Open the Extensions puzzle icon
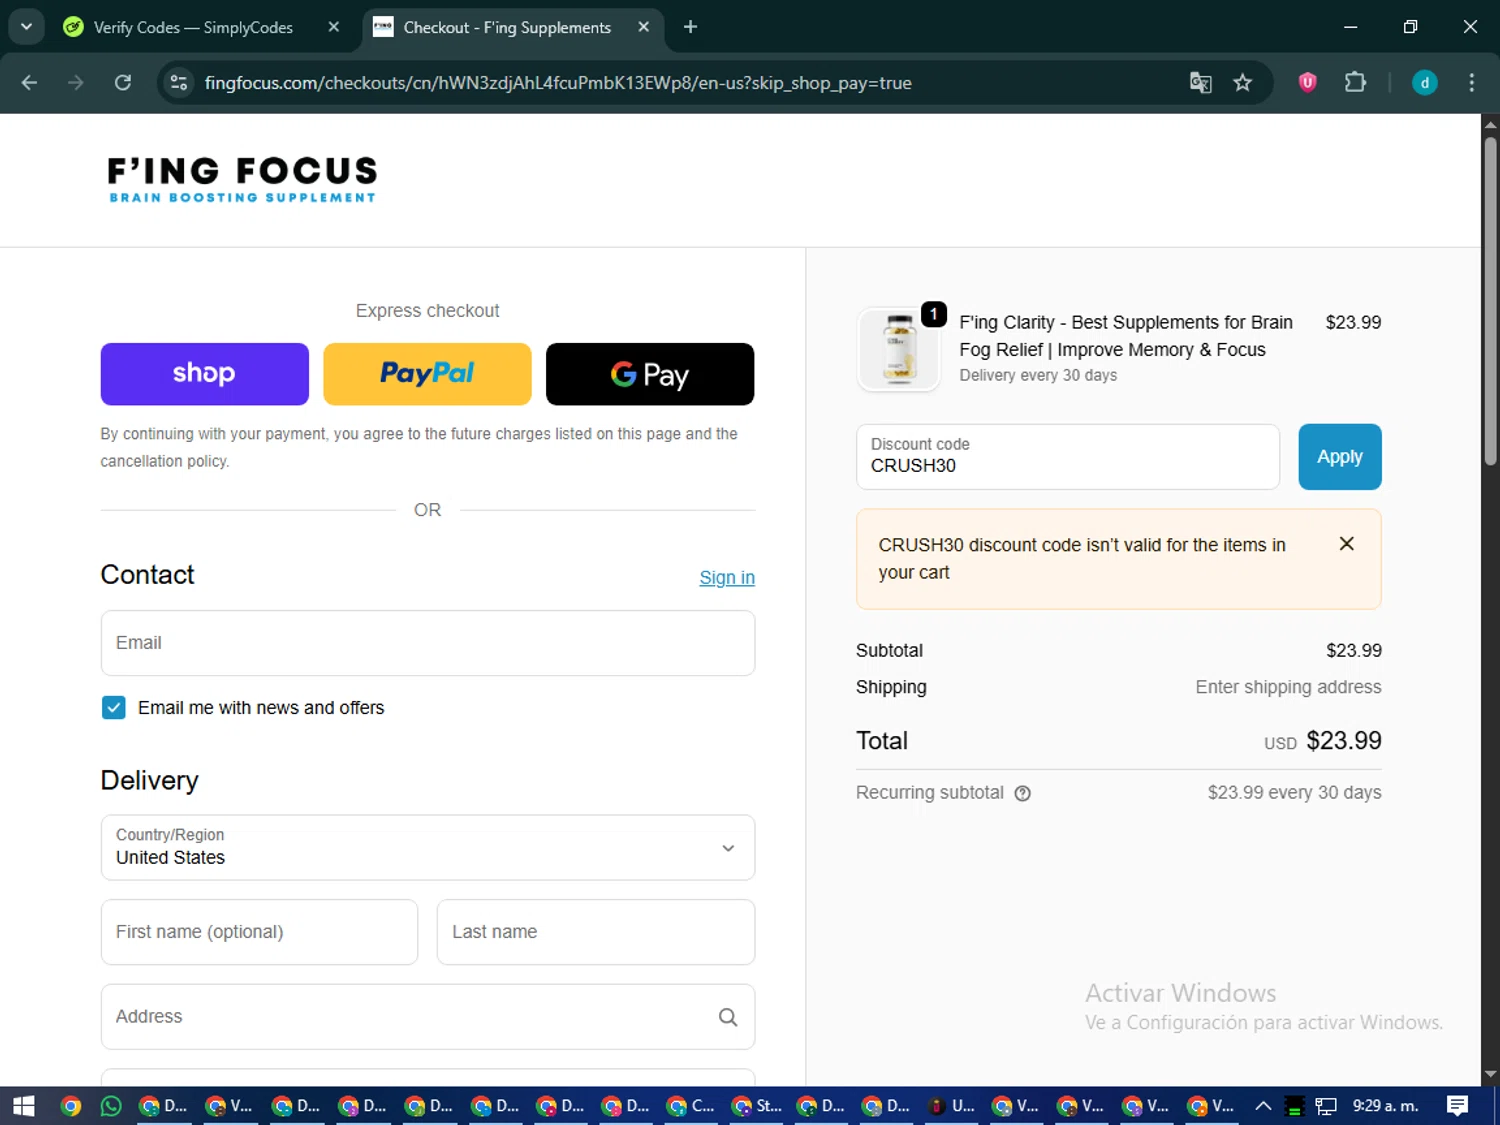Screen dimensions: 1500x1125 coord(1355,83)
